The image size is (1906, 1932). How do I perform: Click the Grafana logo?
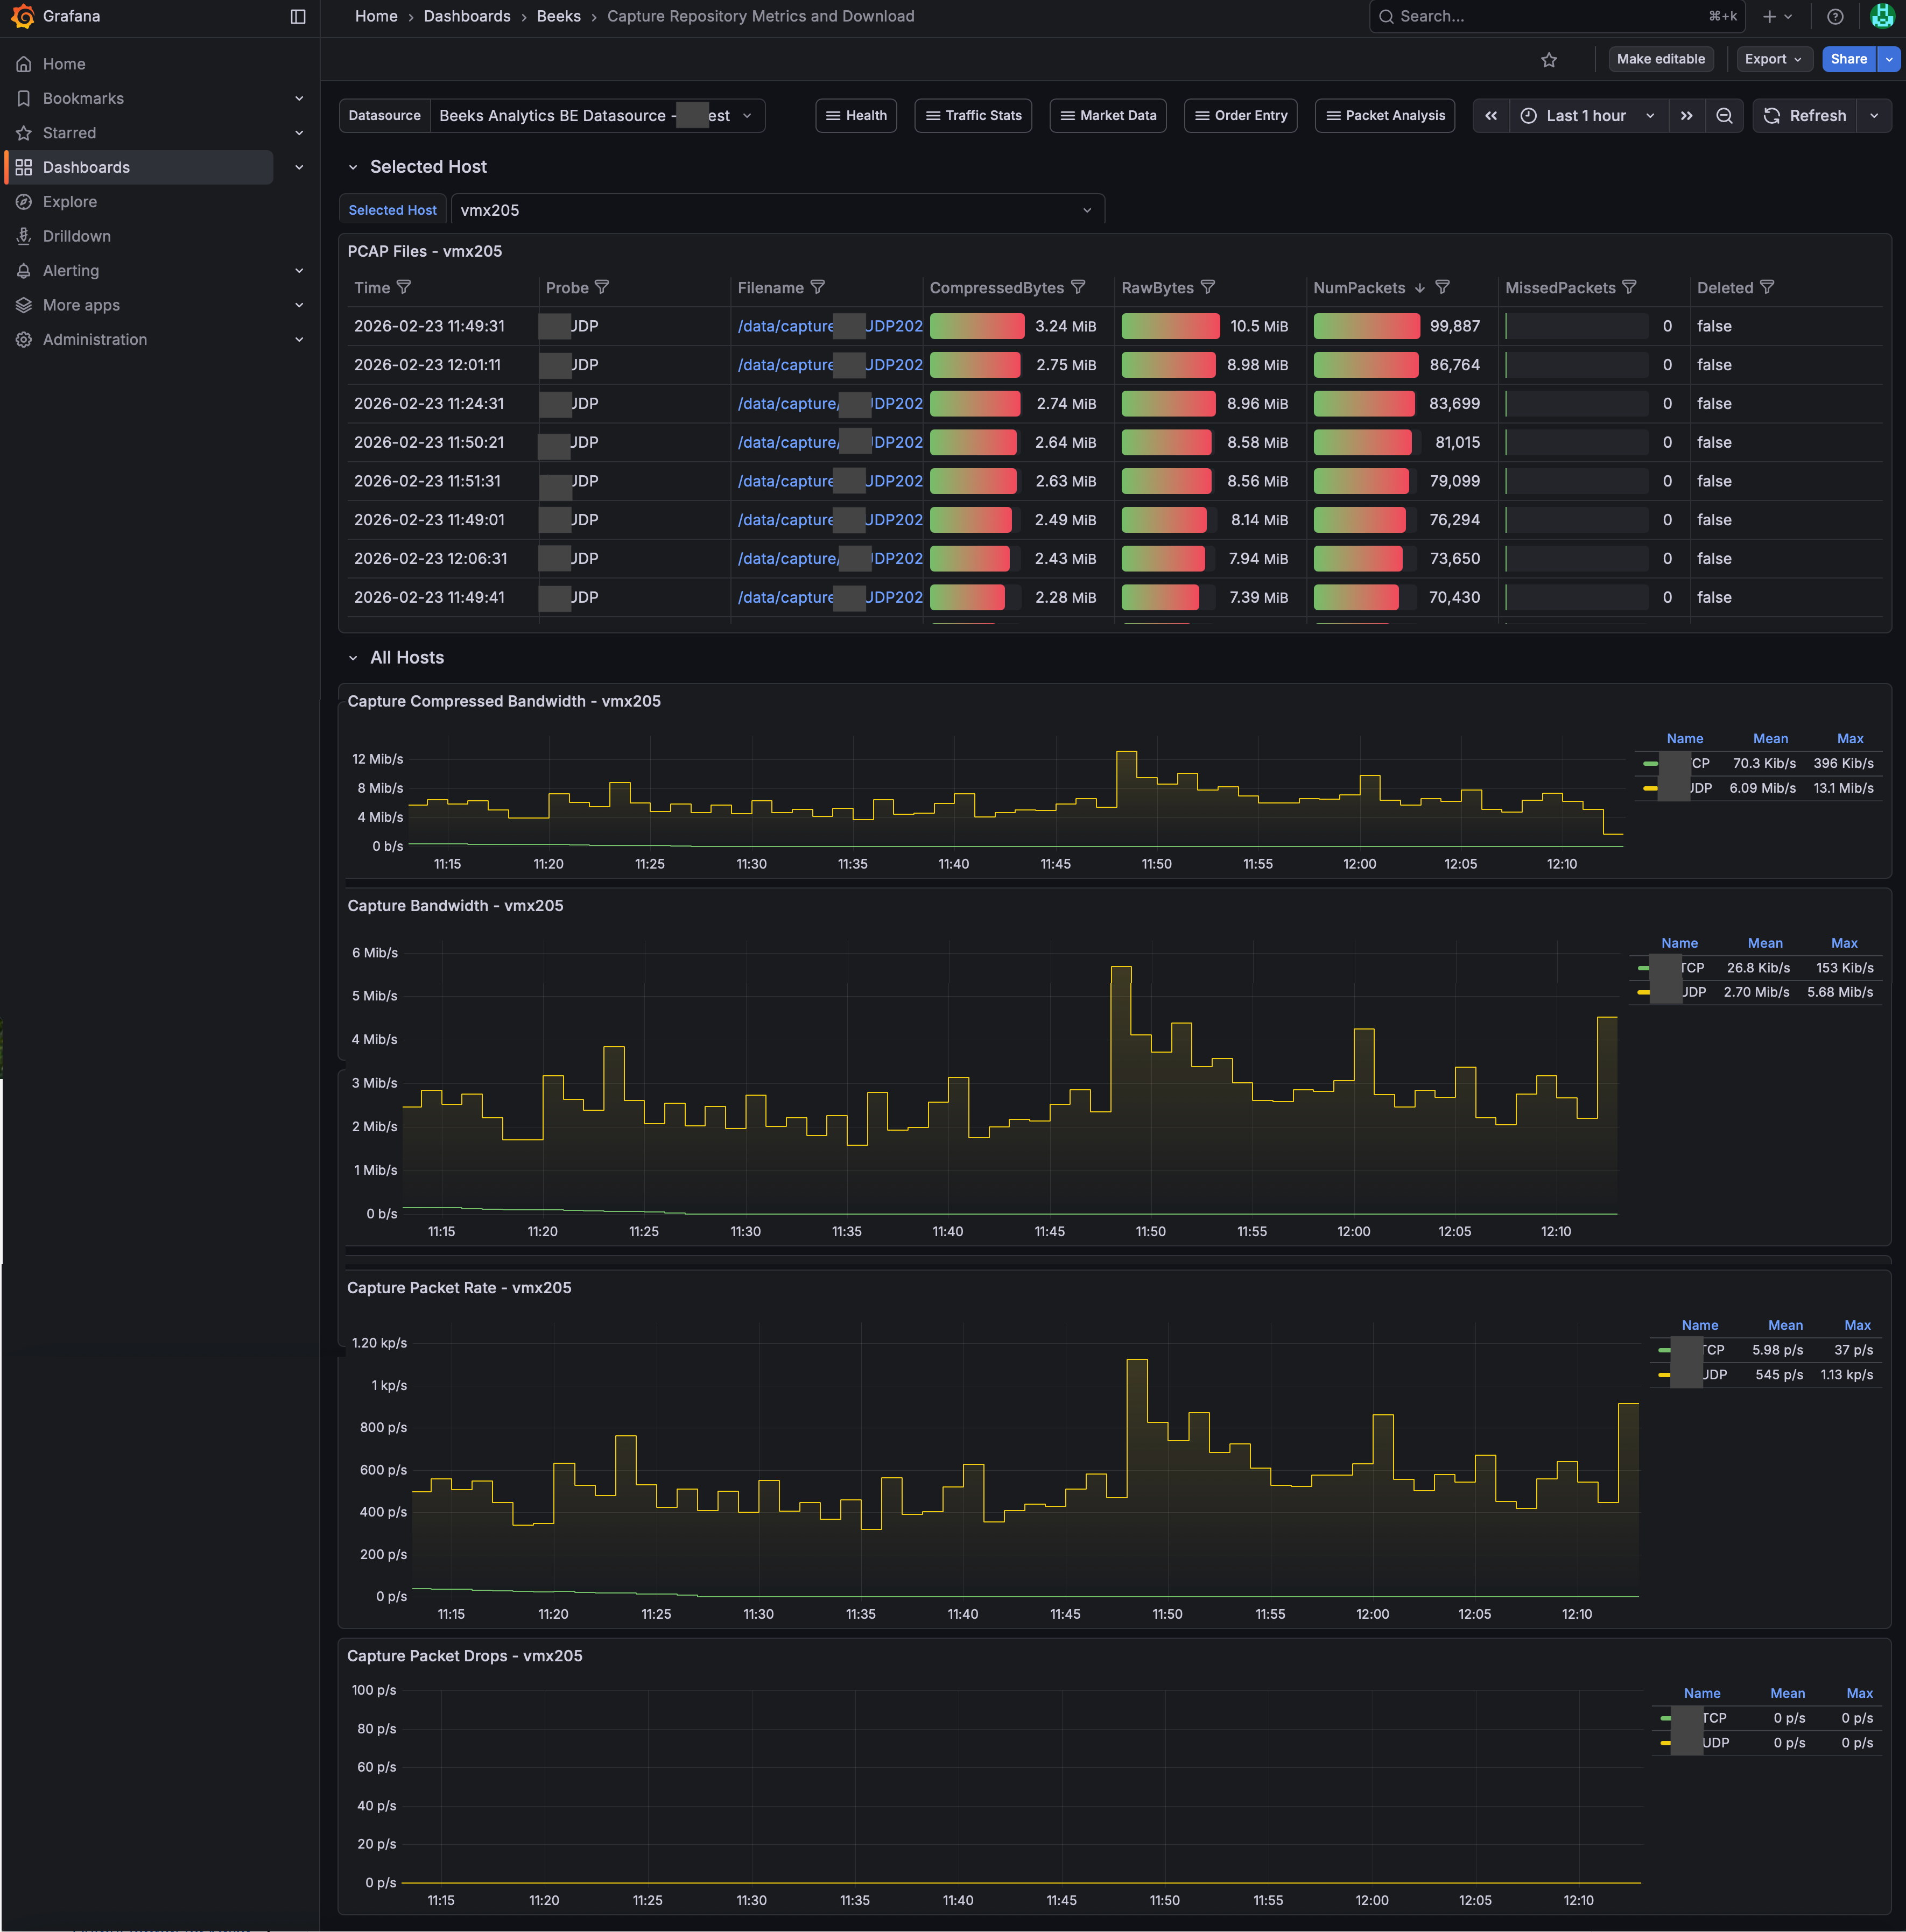[x=22, y=16]
